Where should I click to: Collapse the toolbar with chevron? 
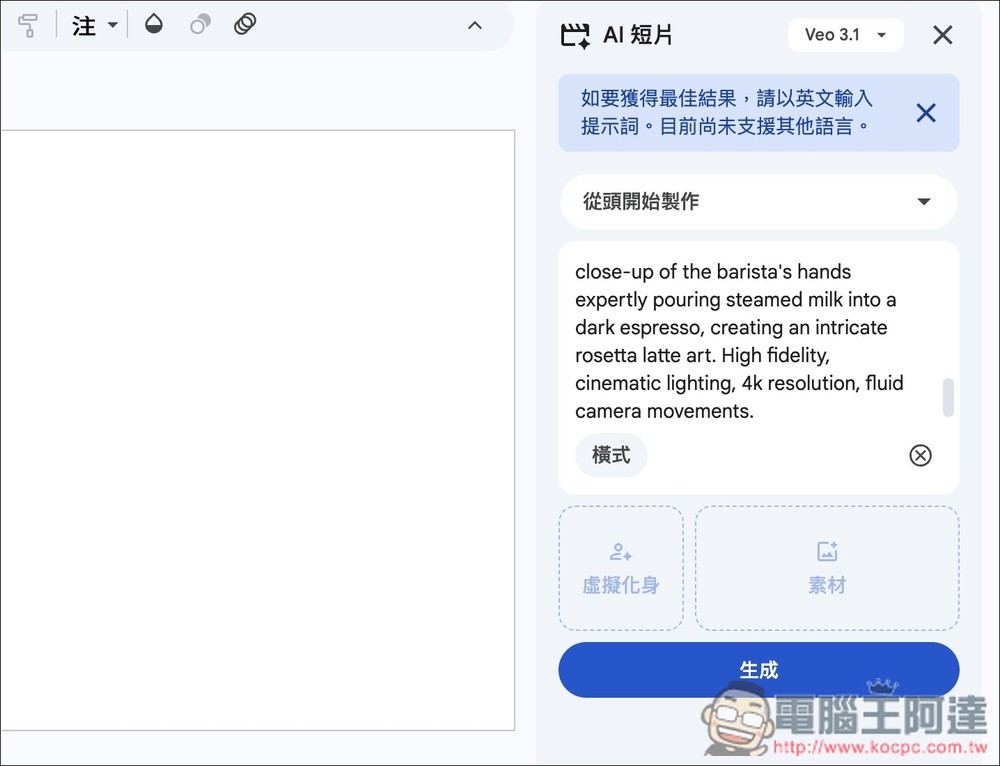474,24
